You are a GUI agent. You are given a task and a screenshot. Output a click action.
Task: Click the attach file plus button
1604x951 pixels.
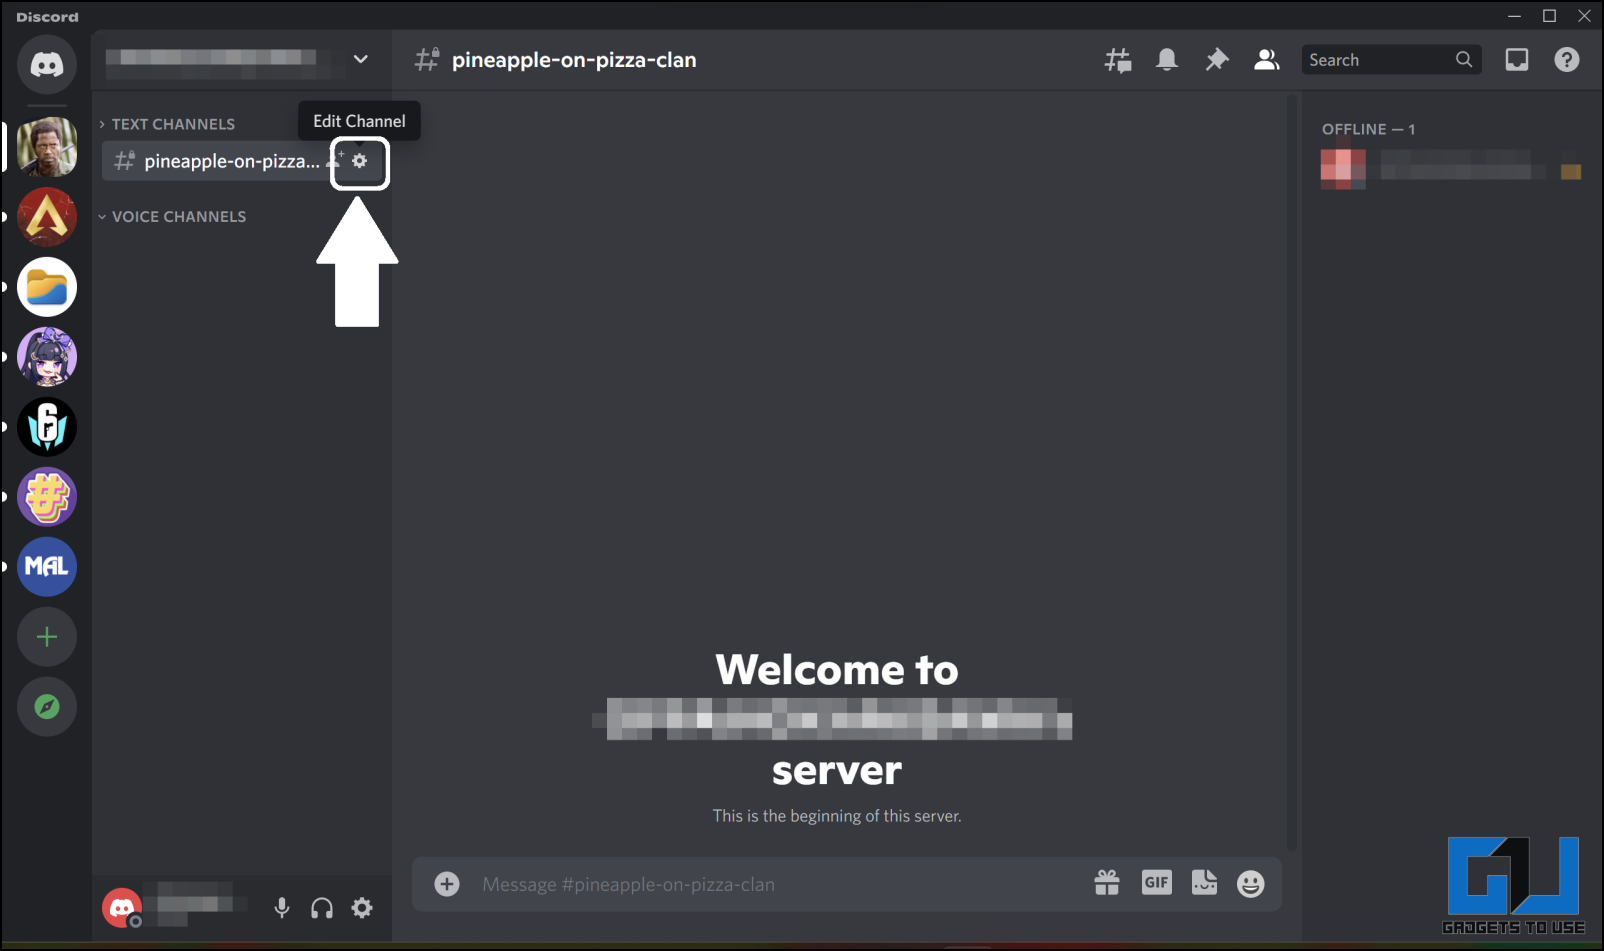click(447, 884)
